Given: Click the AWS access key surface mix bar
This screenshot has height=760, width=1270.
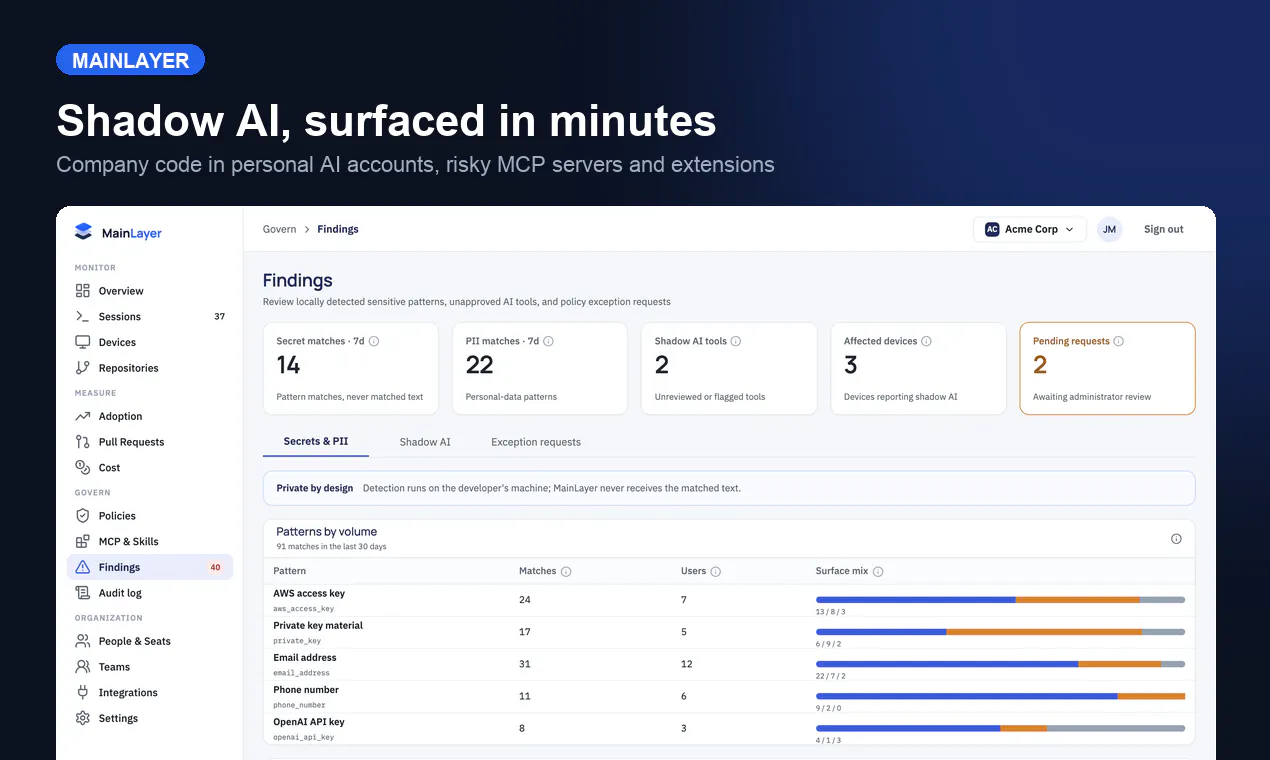Looking at the screenshot, I should pos(1000,600).
